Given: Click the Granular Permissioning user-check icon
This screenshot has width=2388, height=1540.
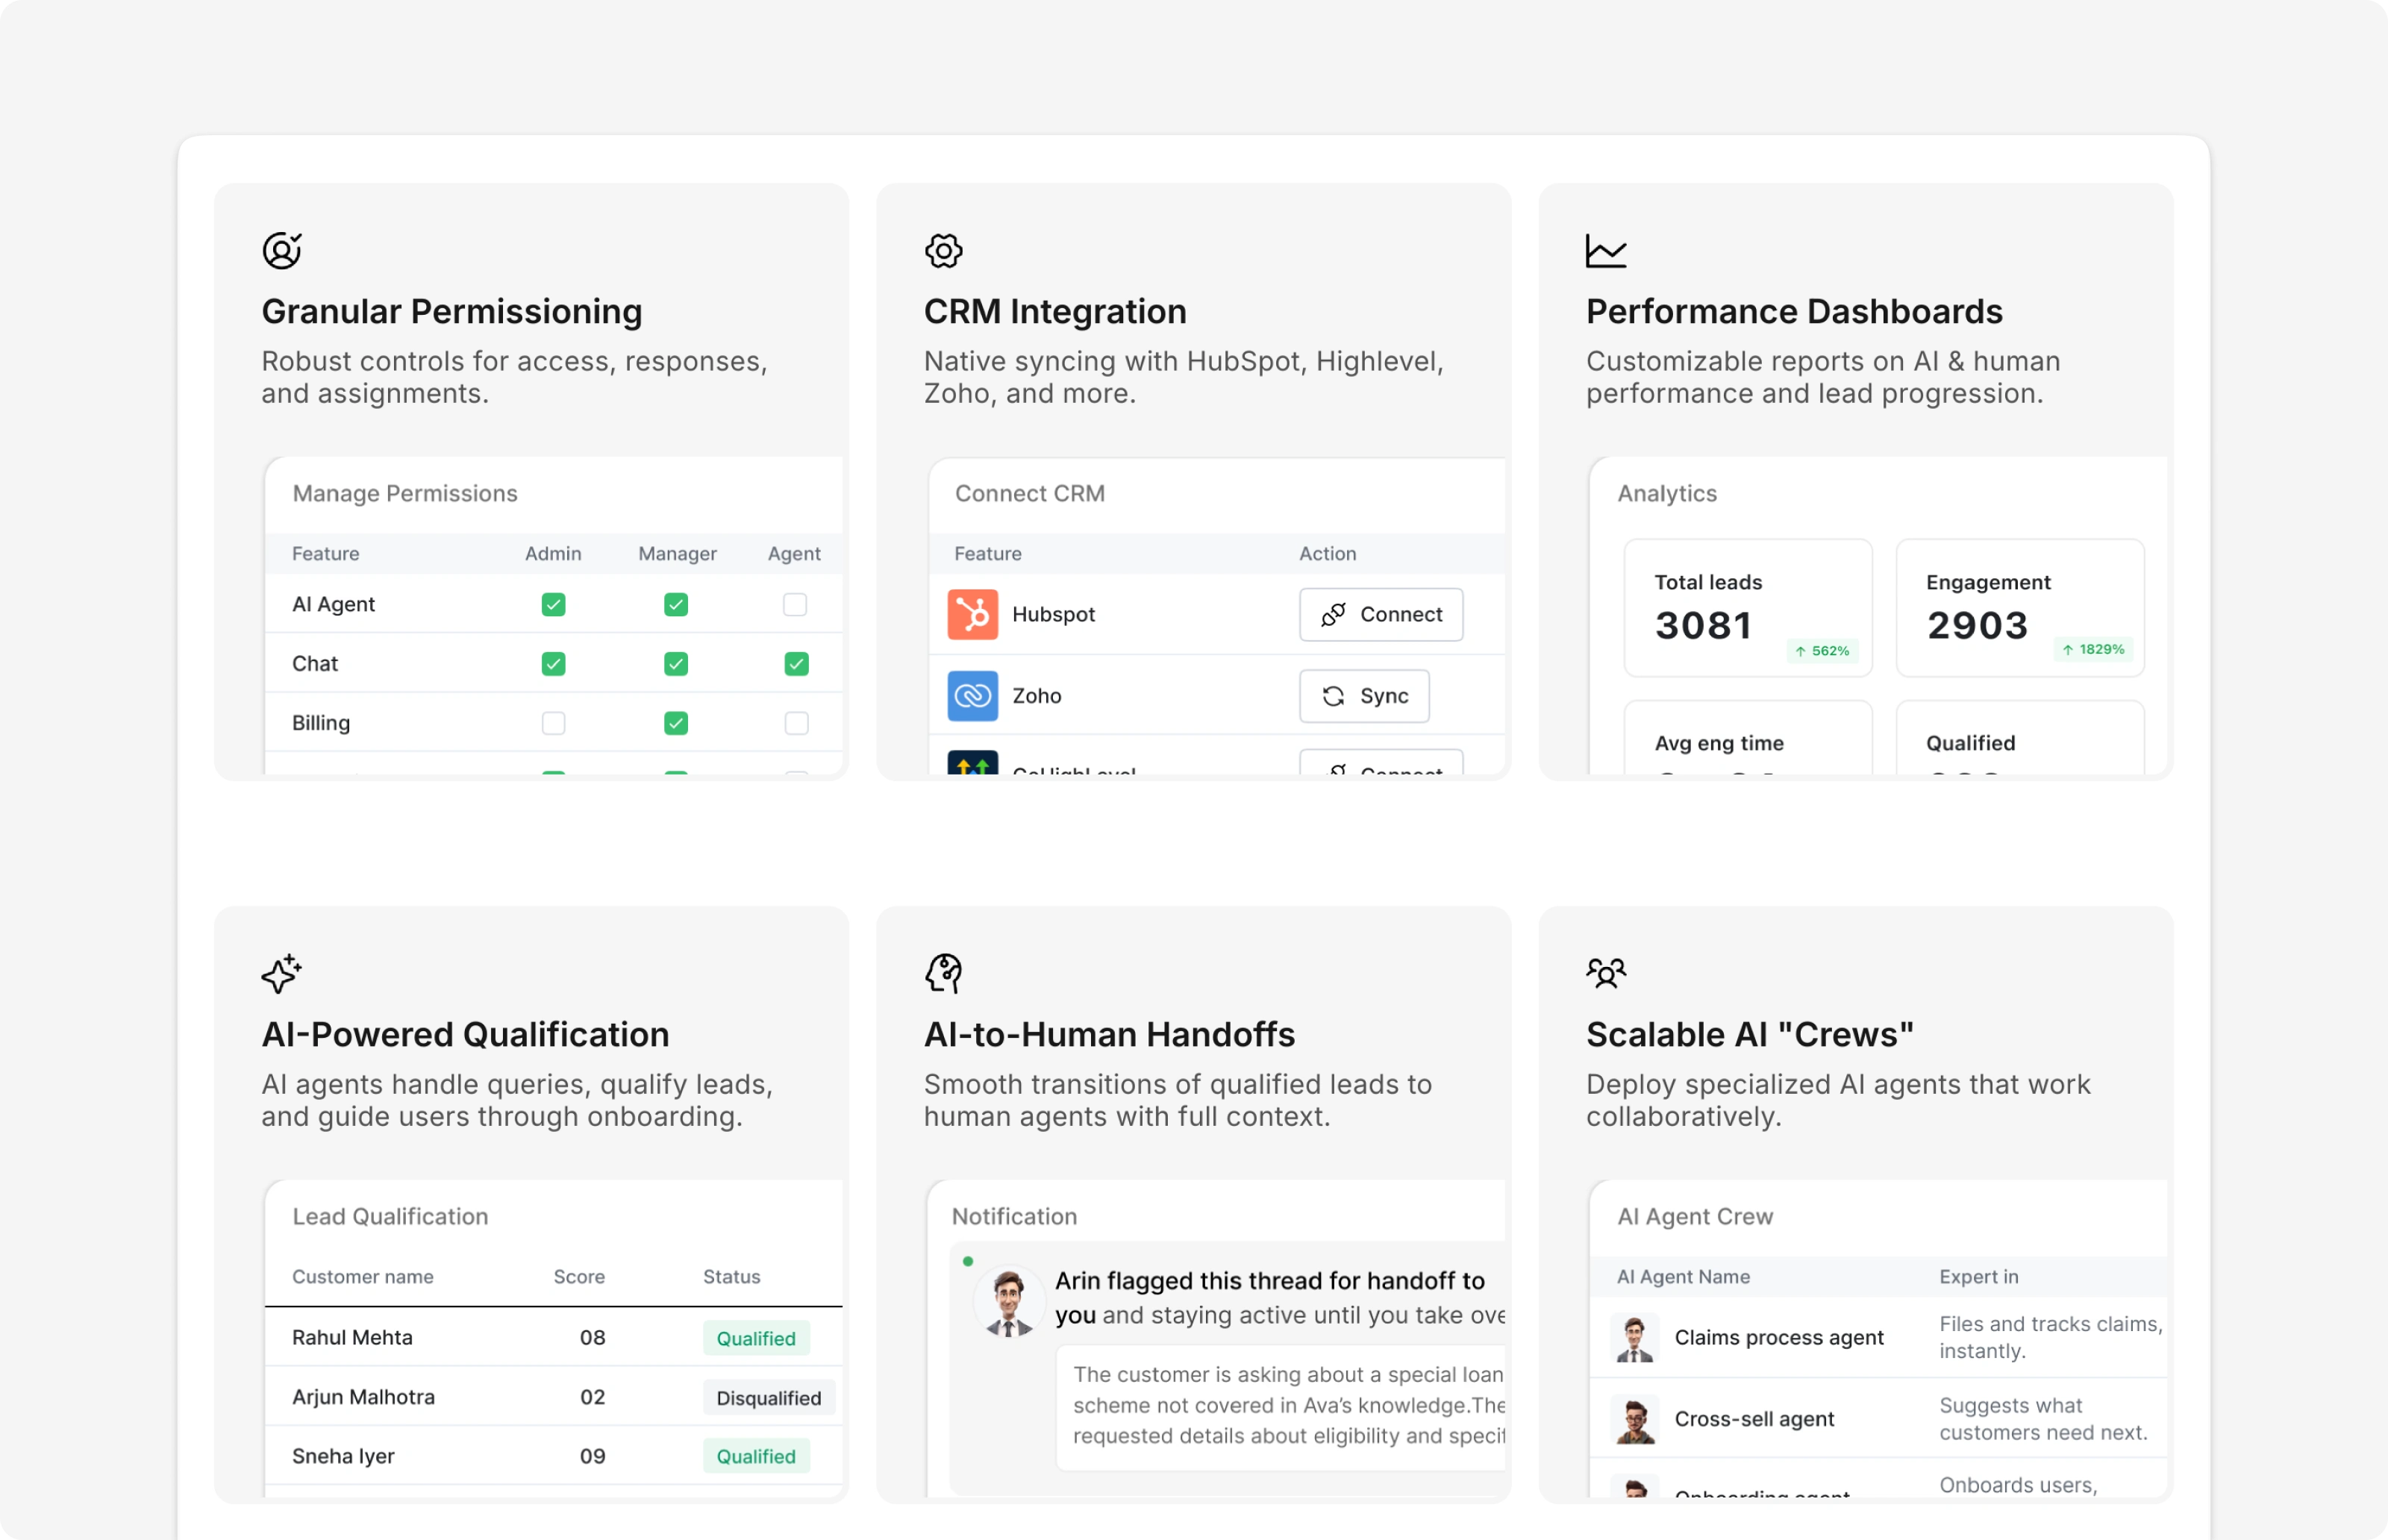Looking at the screenshot, I should click(281, 250).
